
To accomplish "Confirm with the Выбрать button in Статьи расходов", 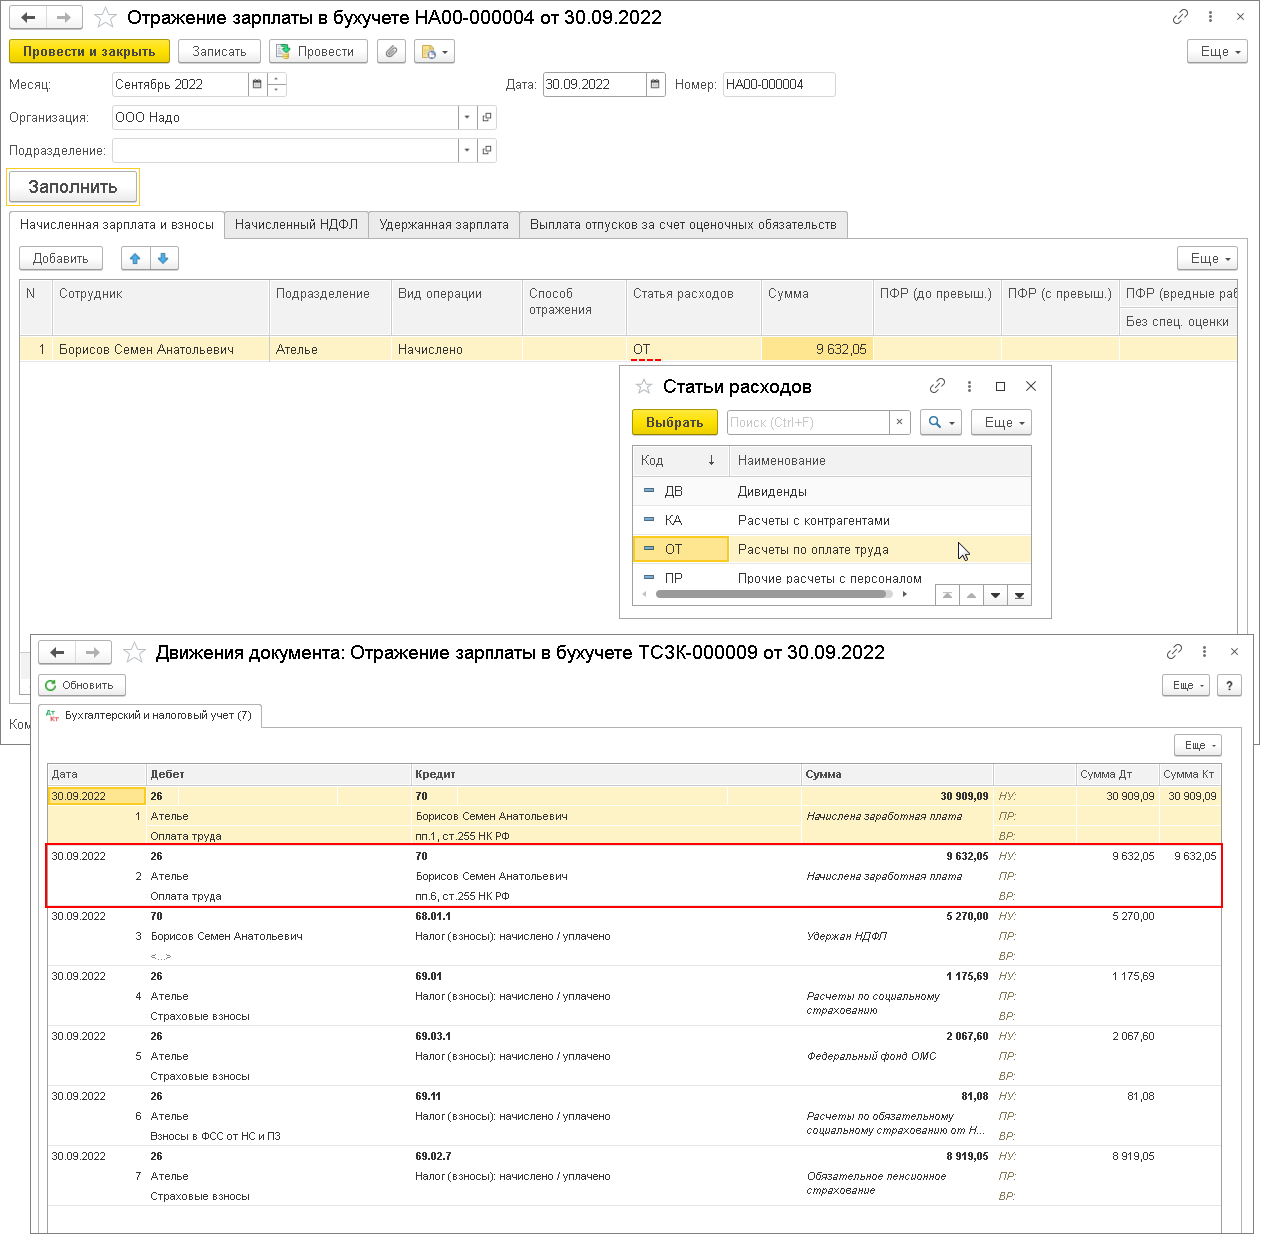I will [x=675, y=422].
